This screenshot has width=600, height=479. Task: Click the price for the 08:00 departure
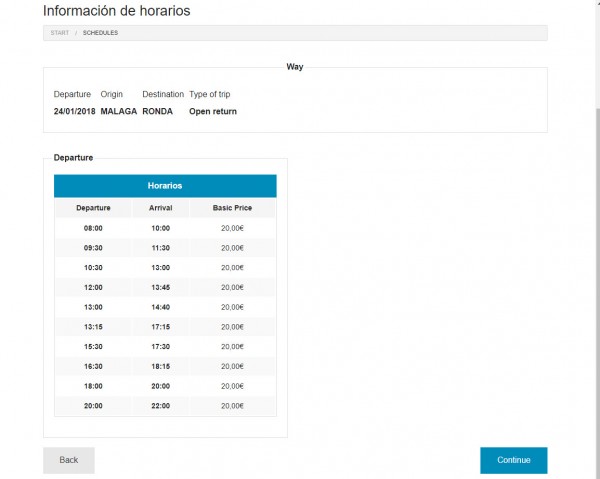(232, 228)
